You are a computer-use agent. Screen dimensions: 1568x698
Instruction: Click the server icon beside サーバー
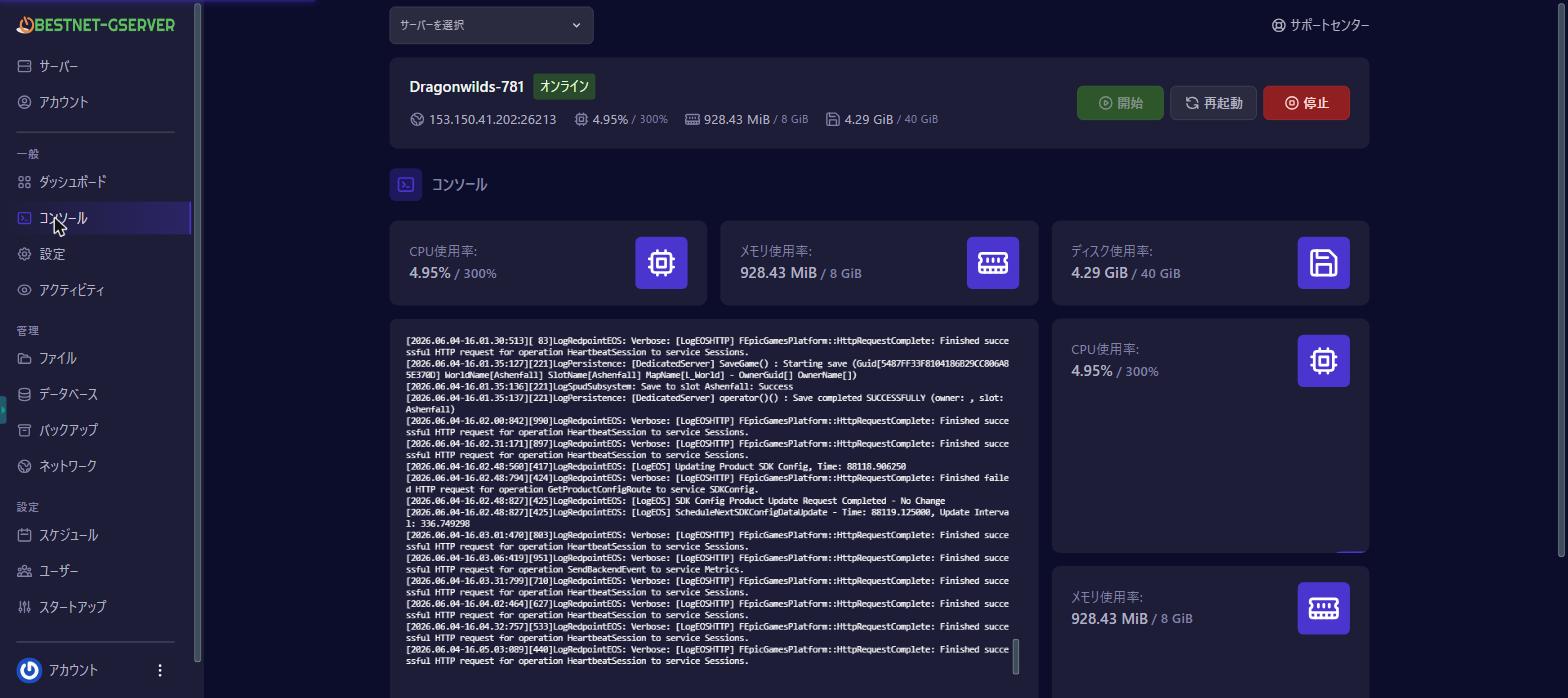[x=24, y=66]
